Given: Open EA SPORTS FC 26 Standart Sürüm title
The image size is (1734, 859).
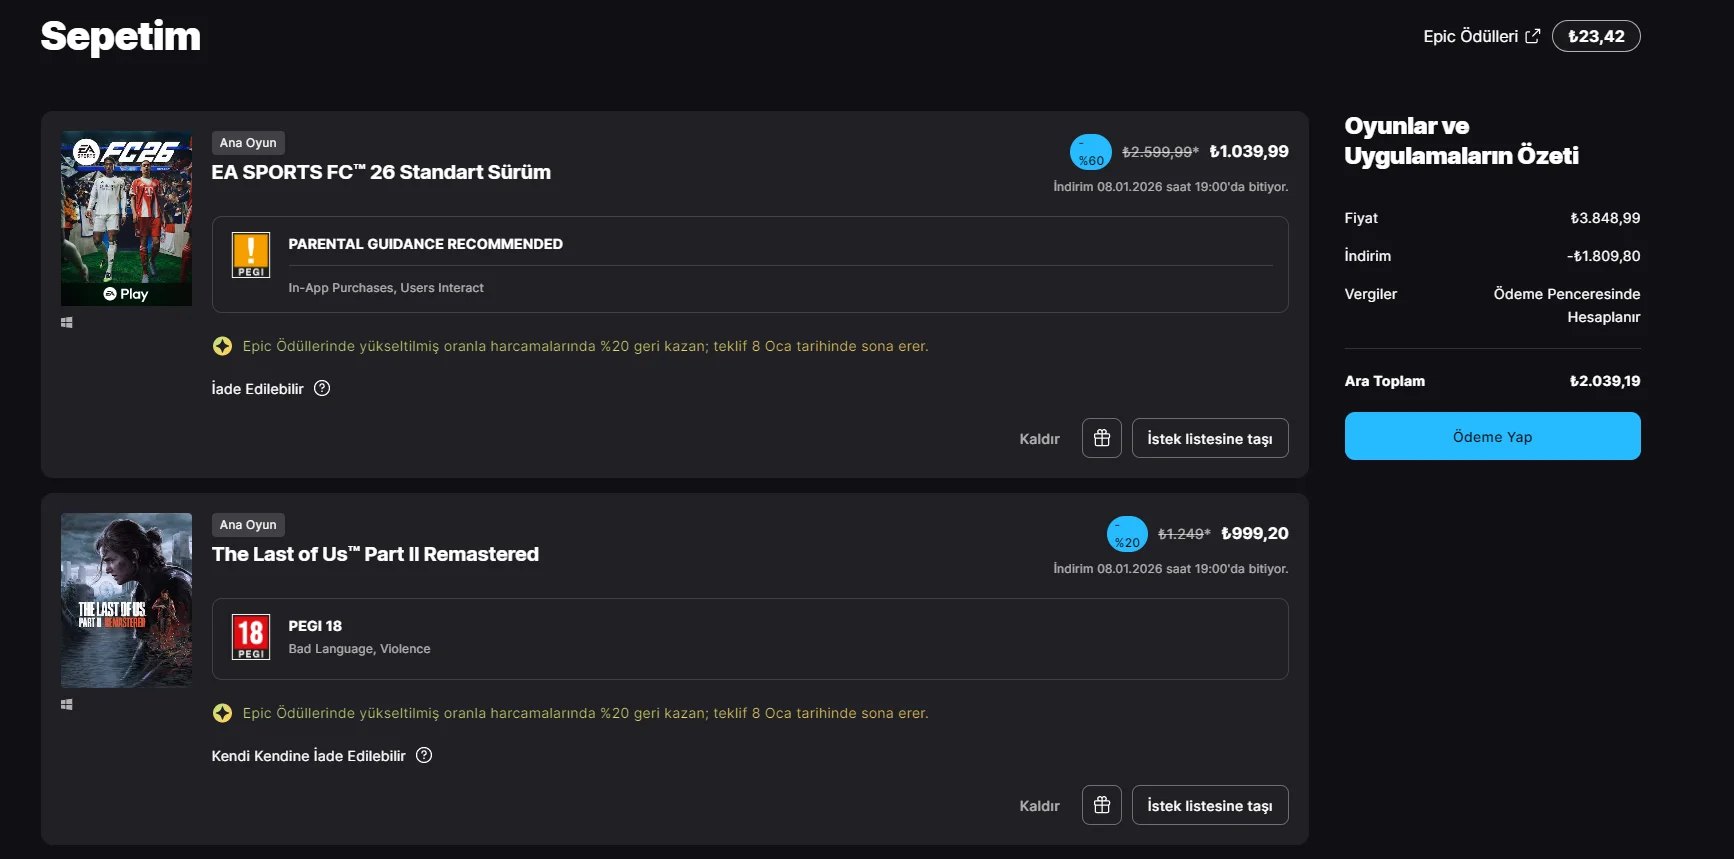Looking at the screenshot, I should (381, 172).
